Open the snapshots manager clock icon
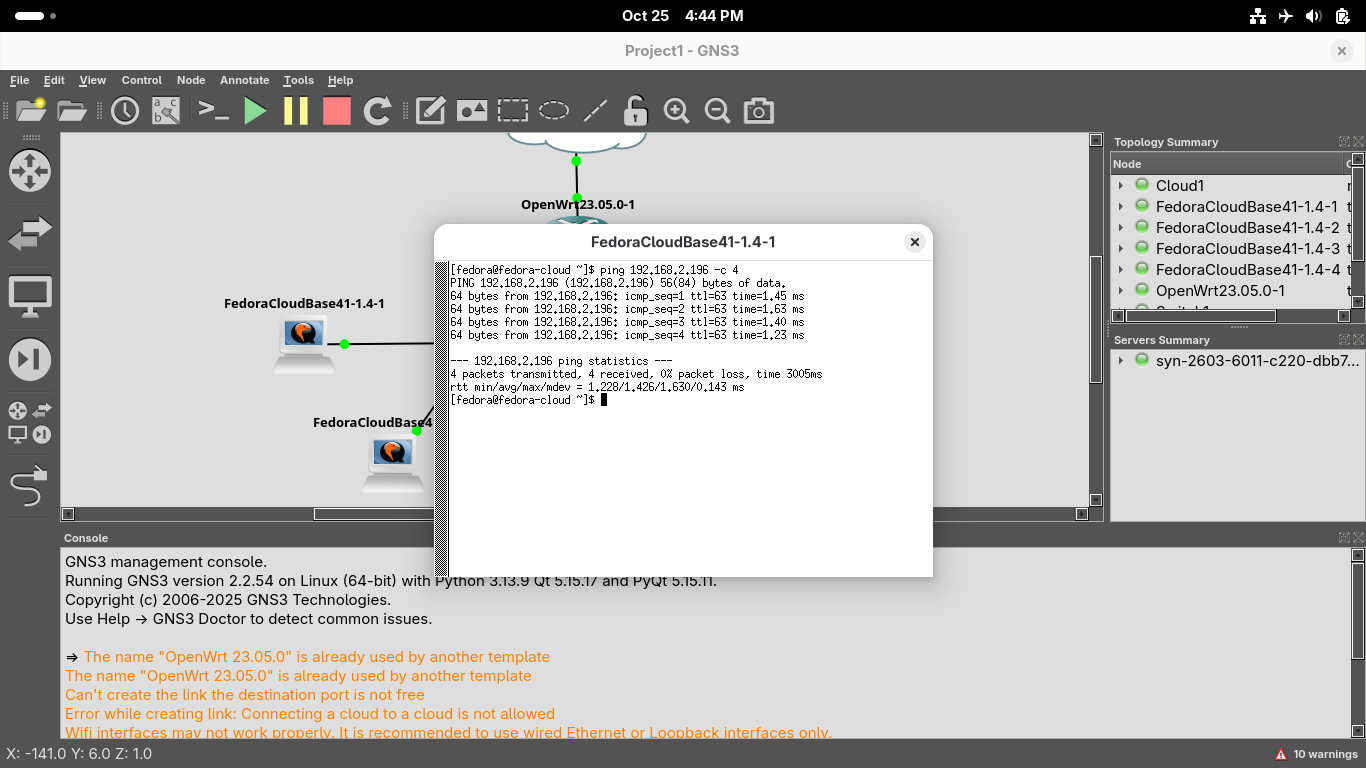This screenshot has width=1366, height=768. coord(125,111)
